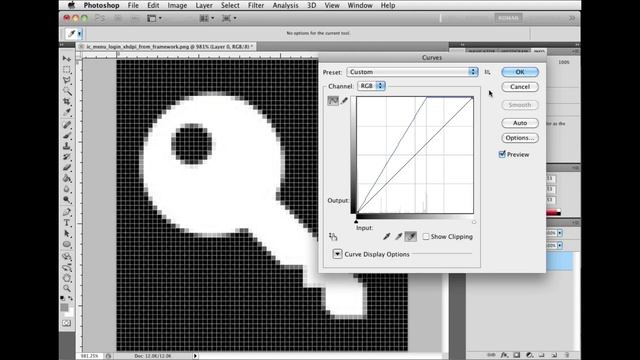Viewport: 640px width, 360px height.
Task: Select the 3D Rotate tool
Action: tap(67, 257)
